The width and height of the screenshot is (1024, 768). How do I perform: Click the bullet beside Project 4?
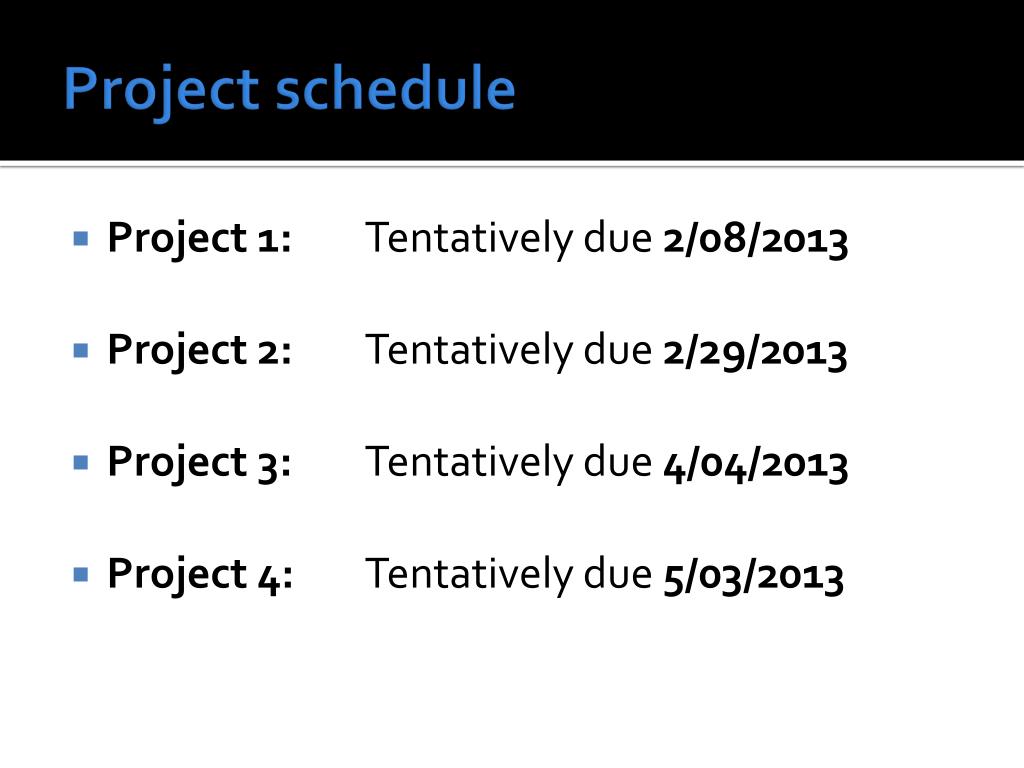(81, 575)
